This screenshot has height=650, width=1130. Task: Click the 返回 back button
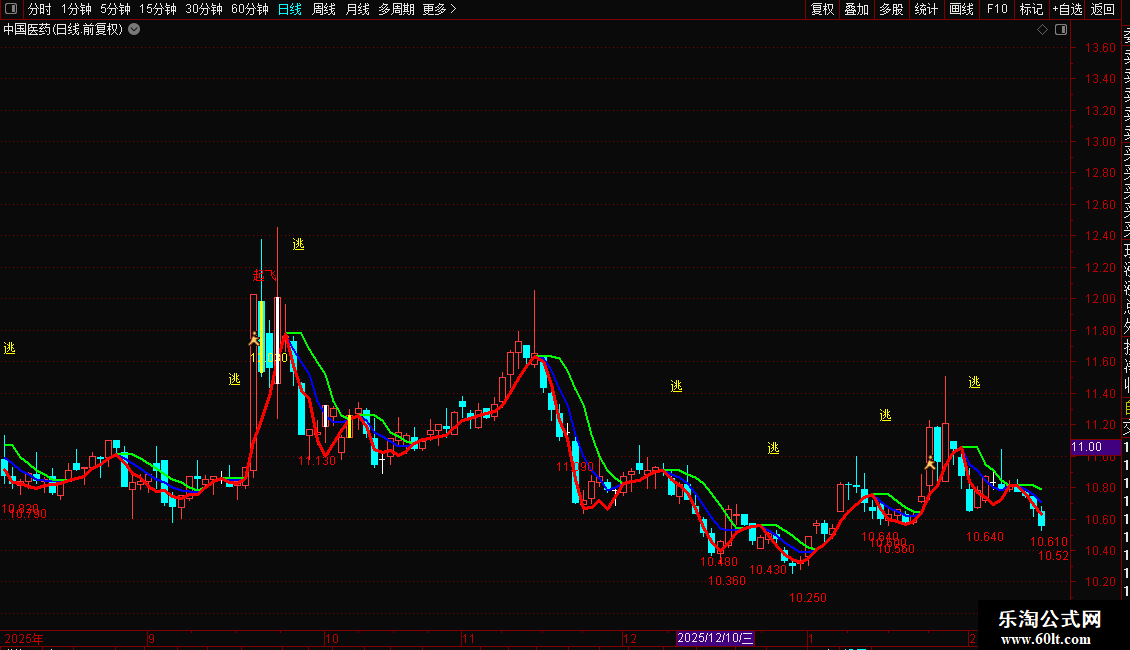pyautogui.click(x=1103, y=9)
